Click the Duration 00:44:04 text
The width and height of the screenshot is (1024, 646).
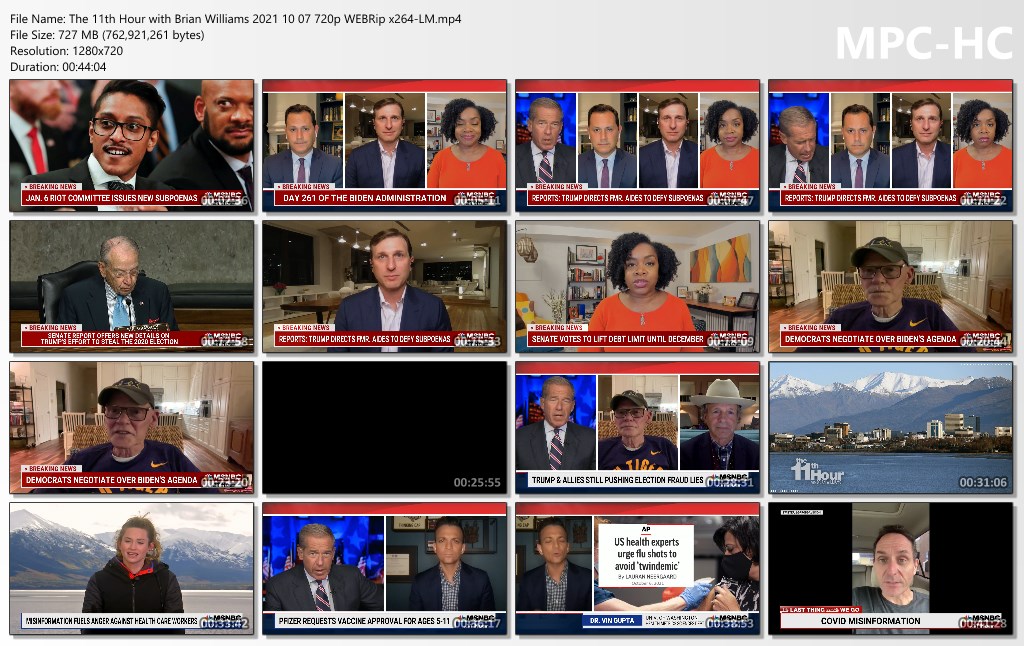point(58,67)
